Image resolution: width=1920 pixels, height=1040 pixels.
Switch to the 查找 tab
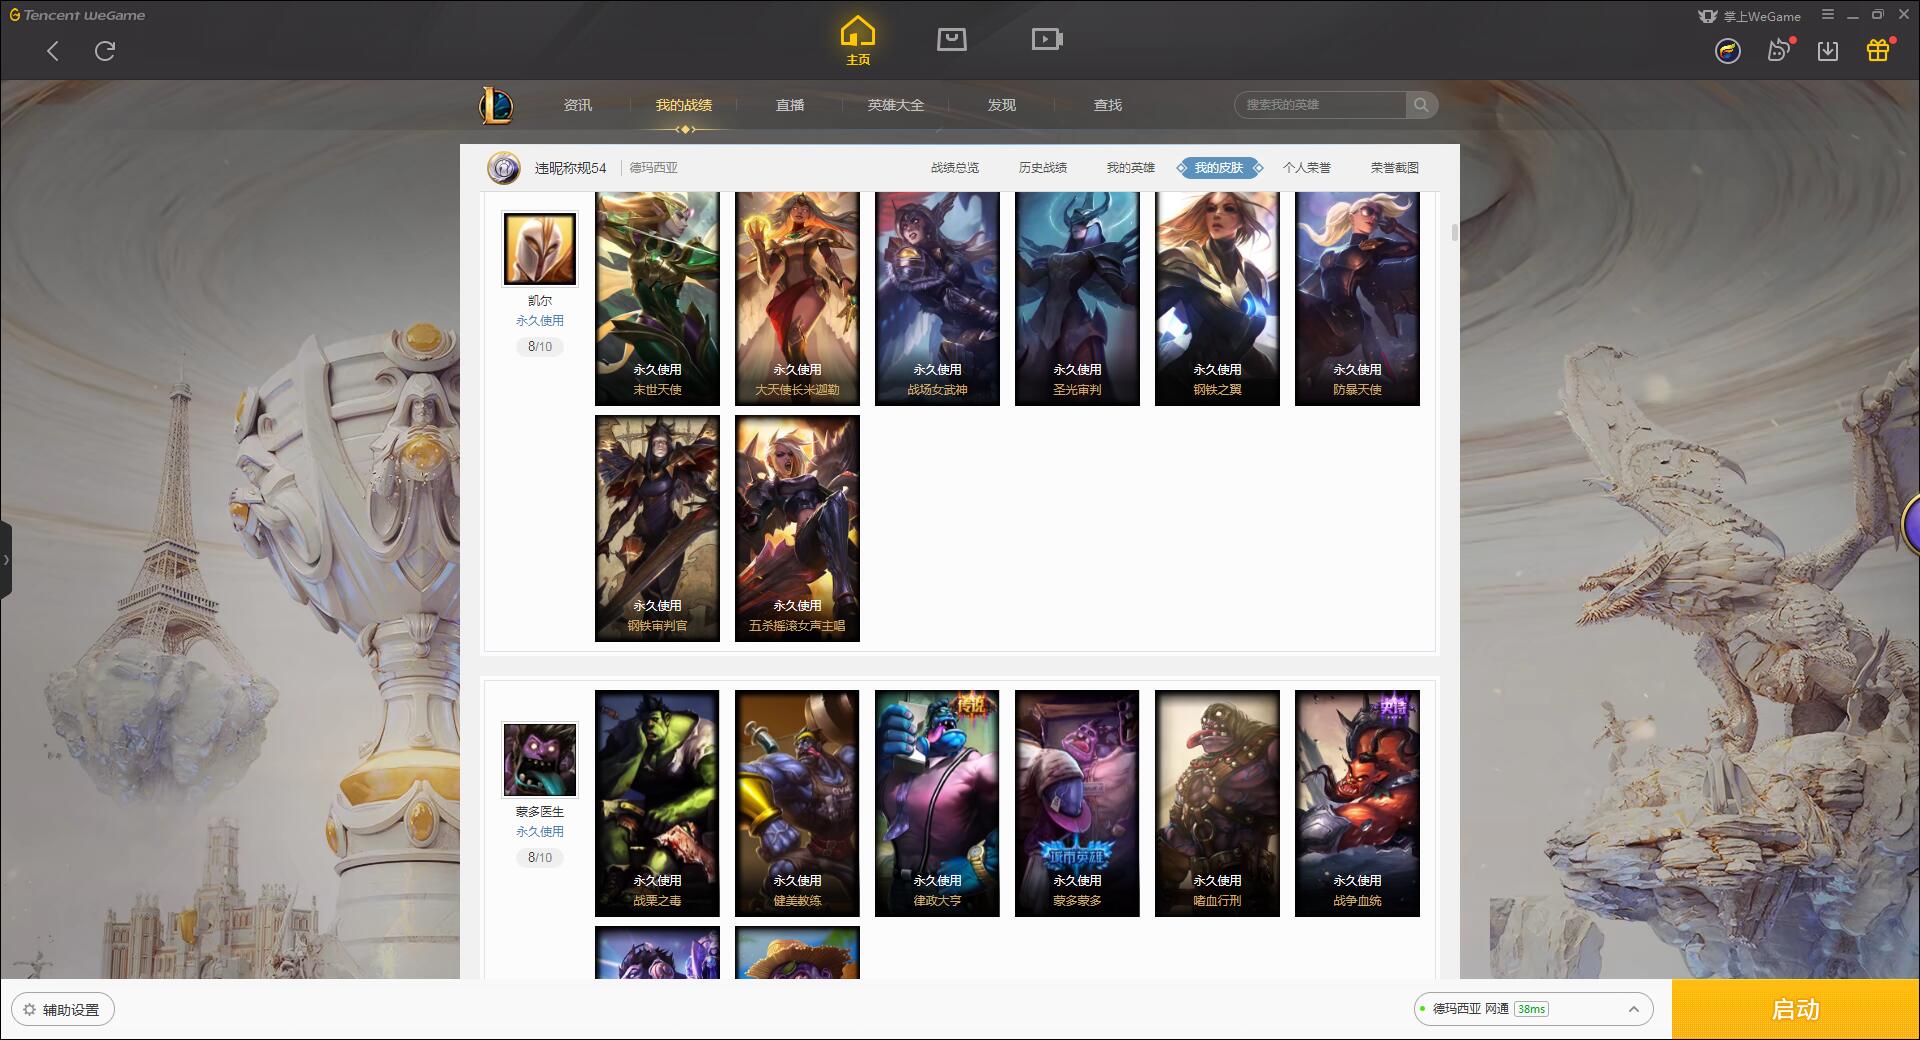pos(1108,105)
